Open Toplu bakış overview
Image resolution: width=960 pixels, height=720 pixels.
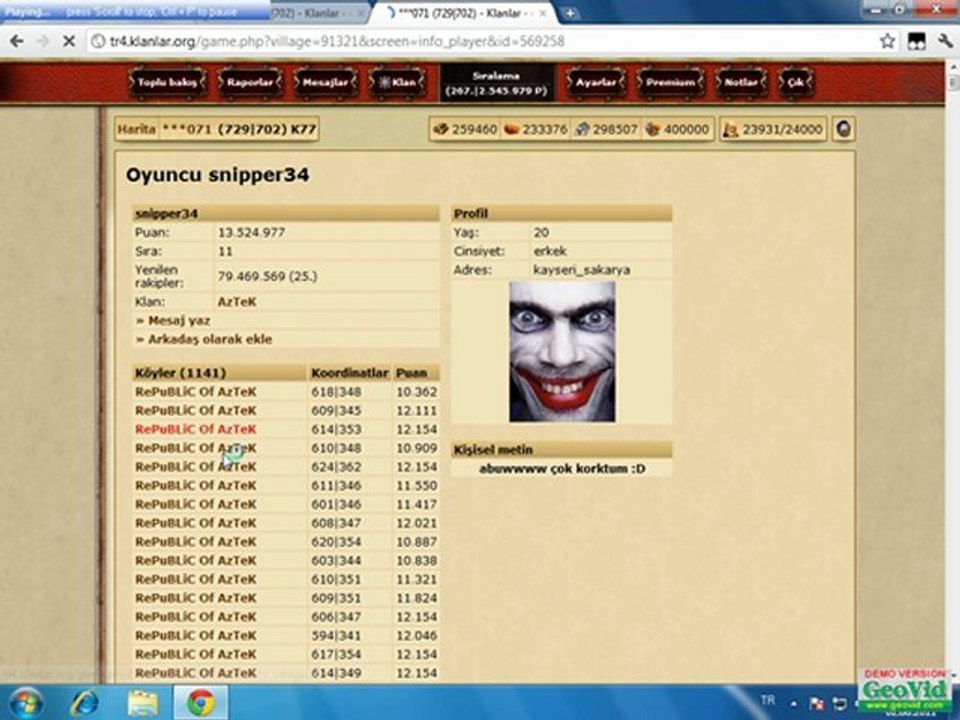(x=167, y=82)
